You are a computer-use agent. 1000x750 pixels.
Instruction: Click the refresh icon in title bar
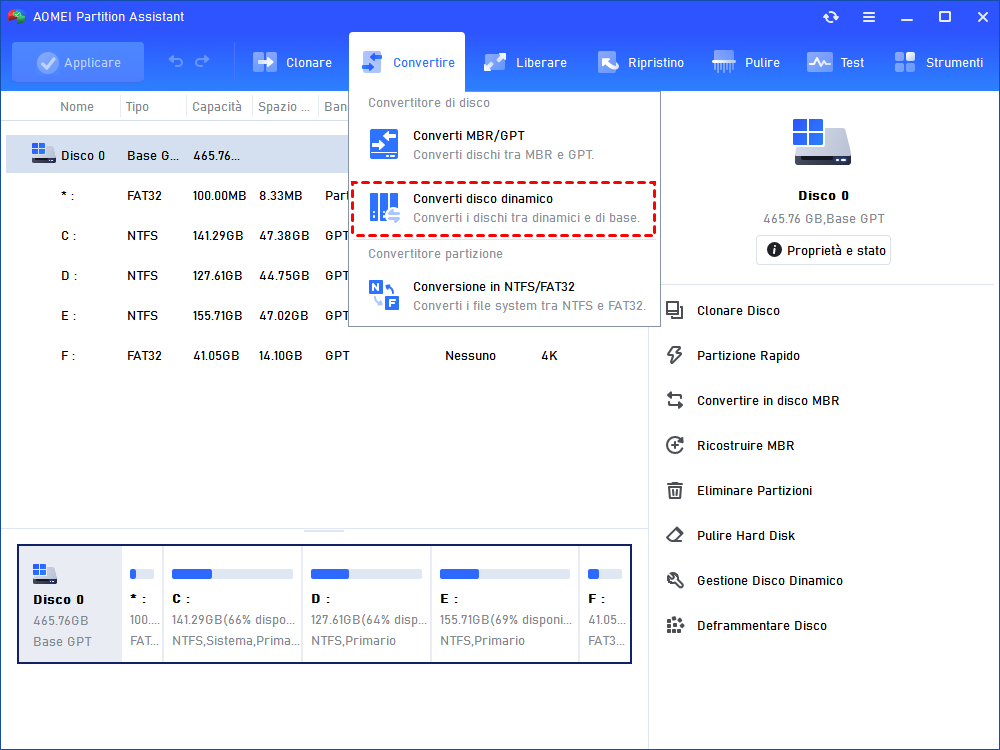point(830,17)
